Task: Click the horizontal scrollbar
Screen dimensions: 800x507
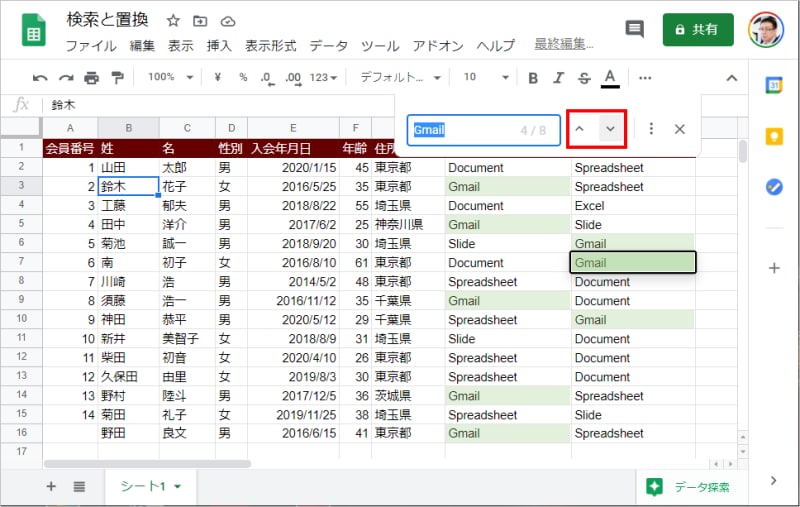Action: point(147,464)
